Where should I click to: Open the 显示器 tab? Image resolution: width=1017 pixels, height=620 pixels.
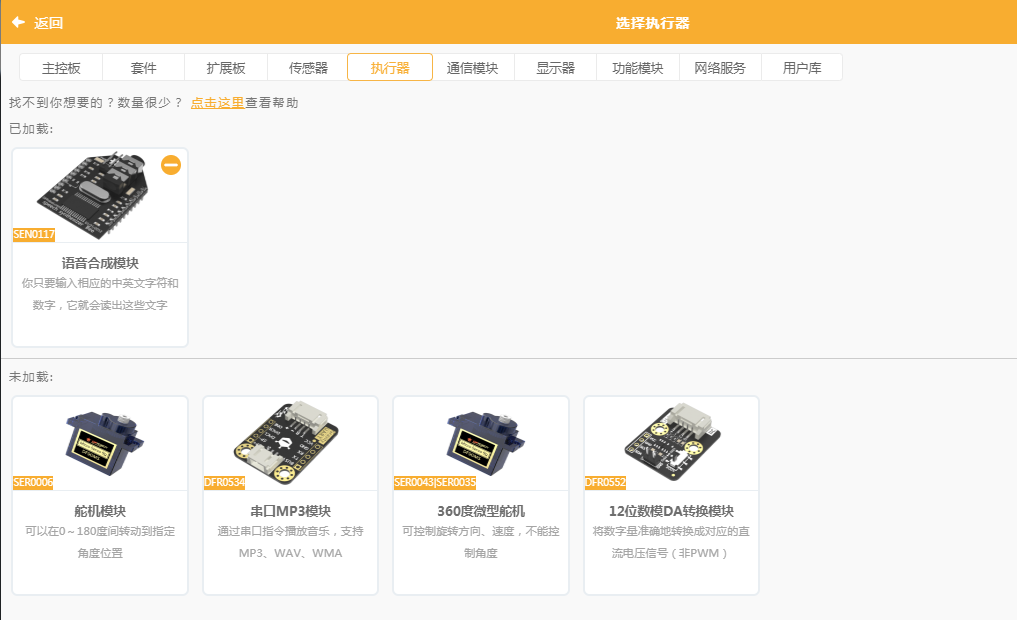click(x=555, y=67)
